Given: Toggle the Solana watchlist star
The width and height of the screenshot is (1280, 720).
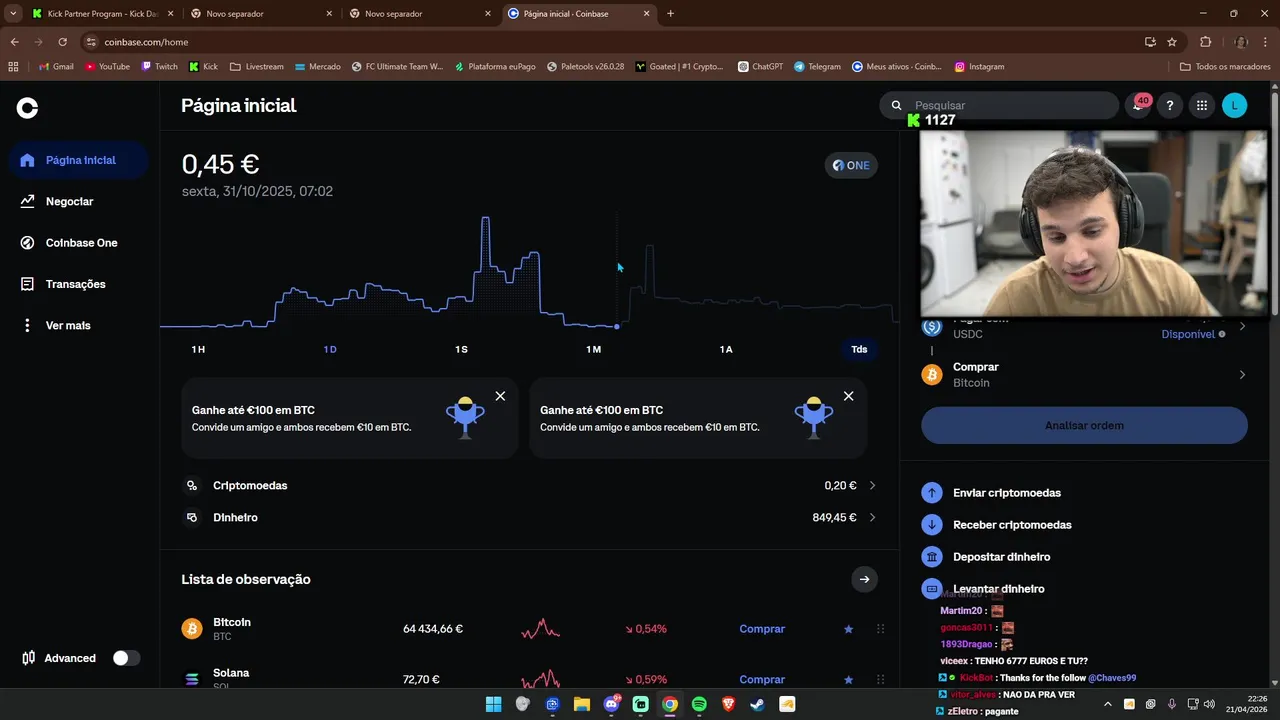Looking at the screenshot, I should (848, 680).
